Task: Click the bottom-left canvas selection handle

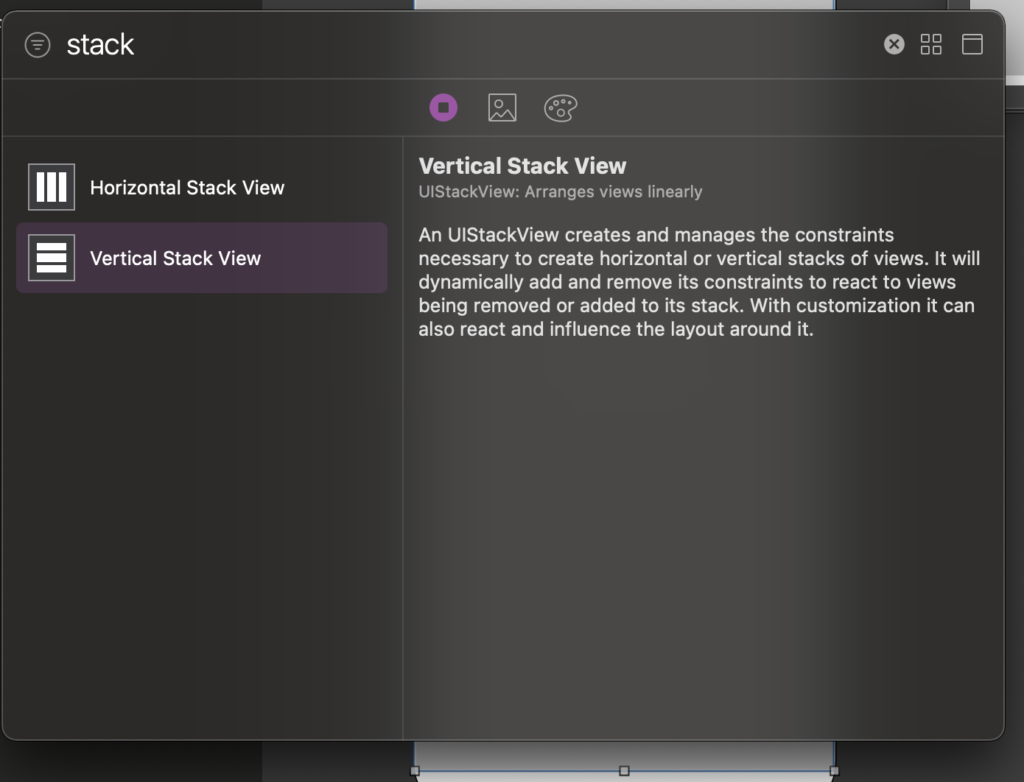Action: click(415, 771)
